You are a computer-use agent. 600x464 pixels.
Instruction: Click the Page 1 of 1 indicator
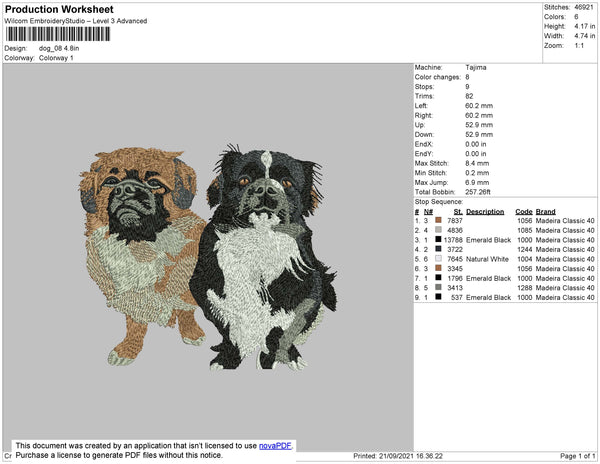tap(578, 456)
